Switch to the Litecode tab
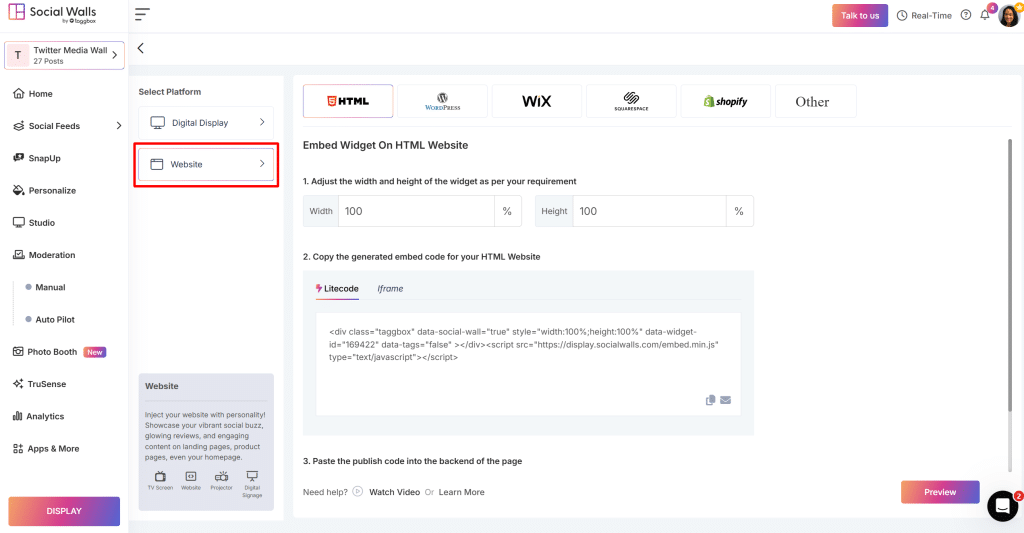Screen dimensions: 1024x533 coord(337,289)
